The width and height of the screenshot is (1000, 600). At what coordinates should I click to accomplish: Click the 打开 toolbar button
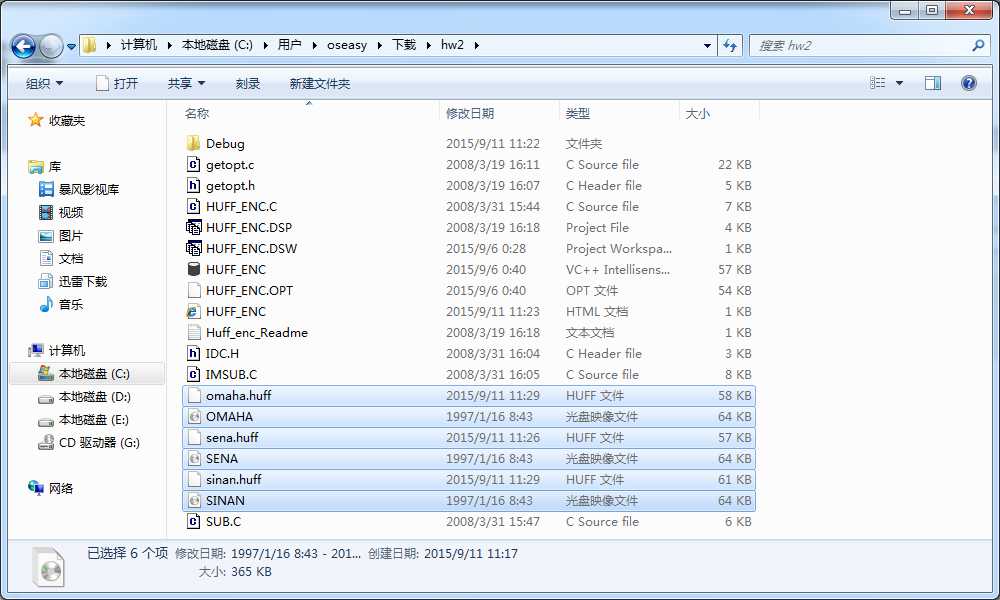coord(117,83)
